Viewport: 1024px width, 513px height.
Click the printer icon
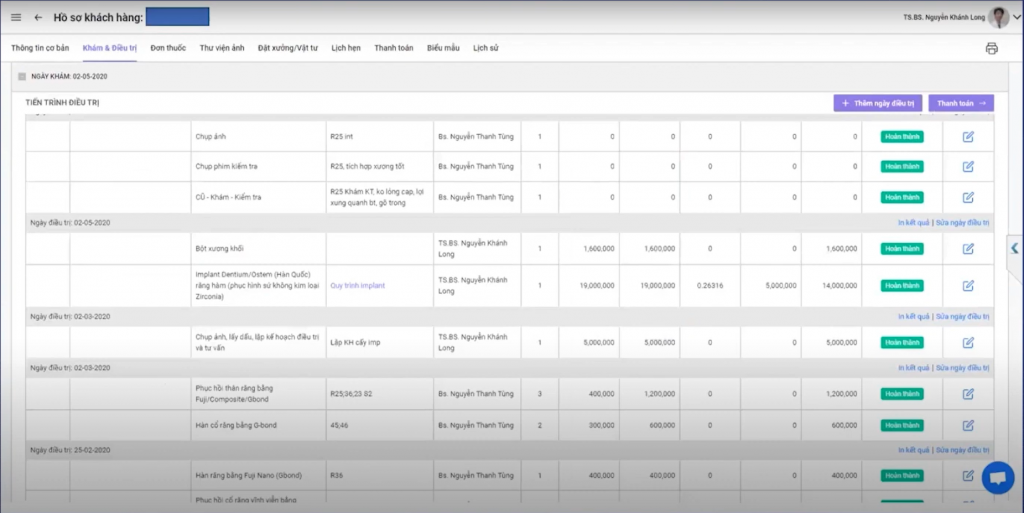point(991,48)
